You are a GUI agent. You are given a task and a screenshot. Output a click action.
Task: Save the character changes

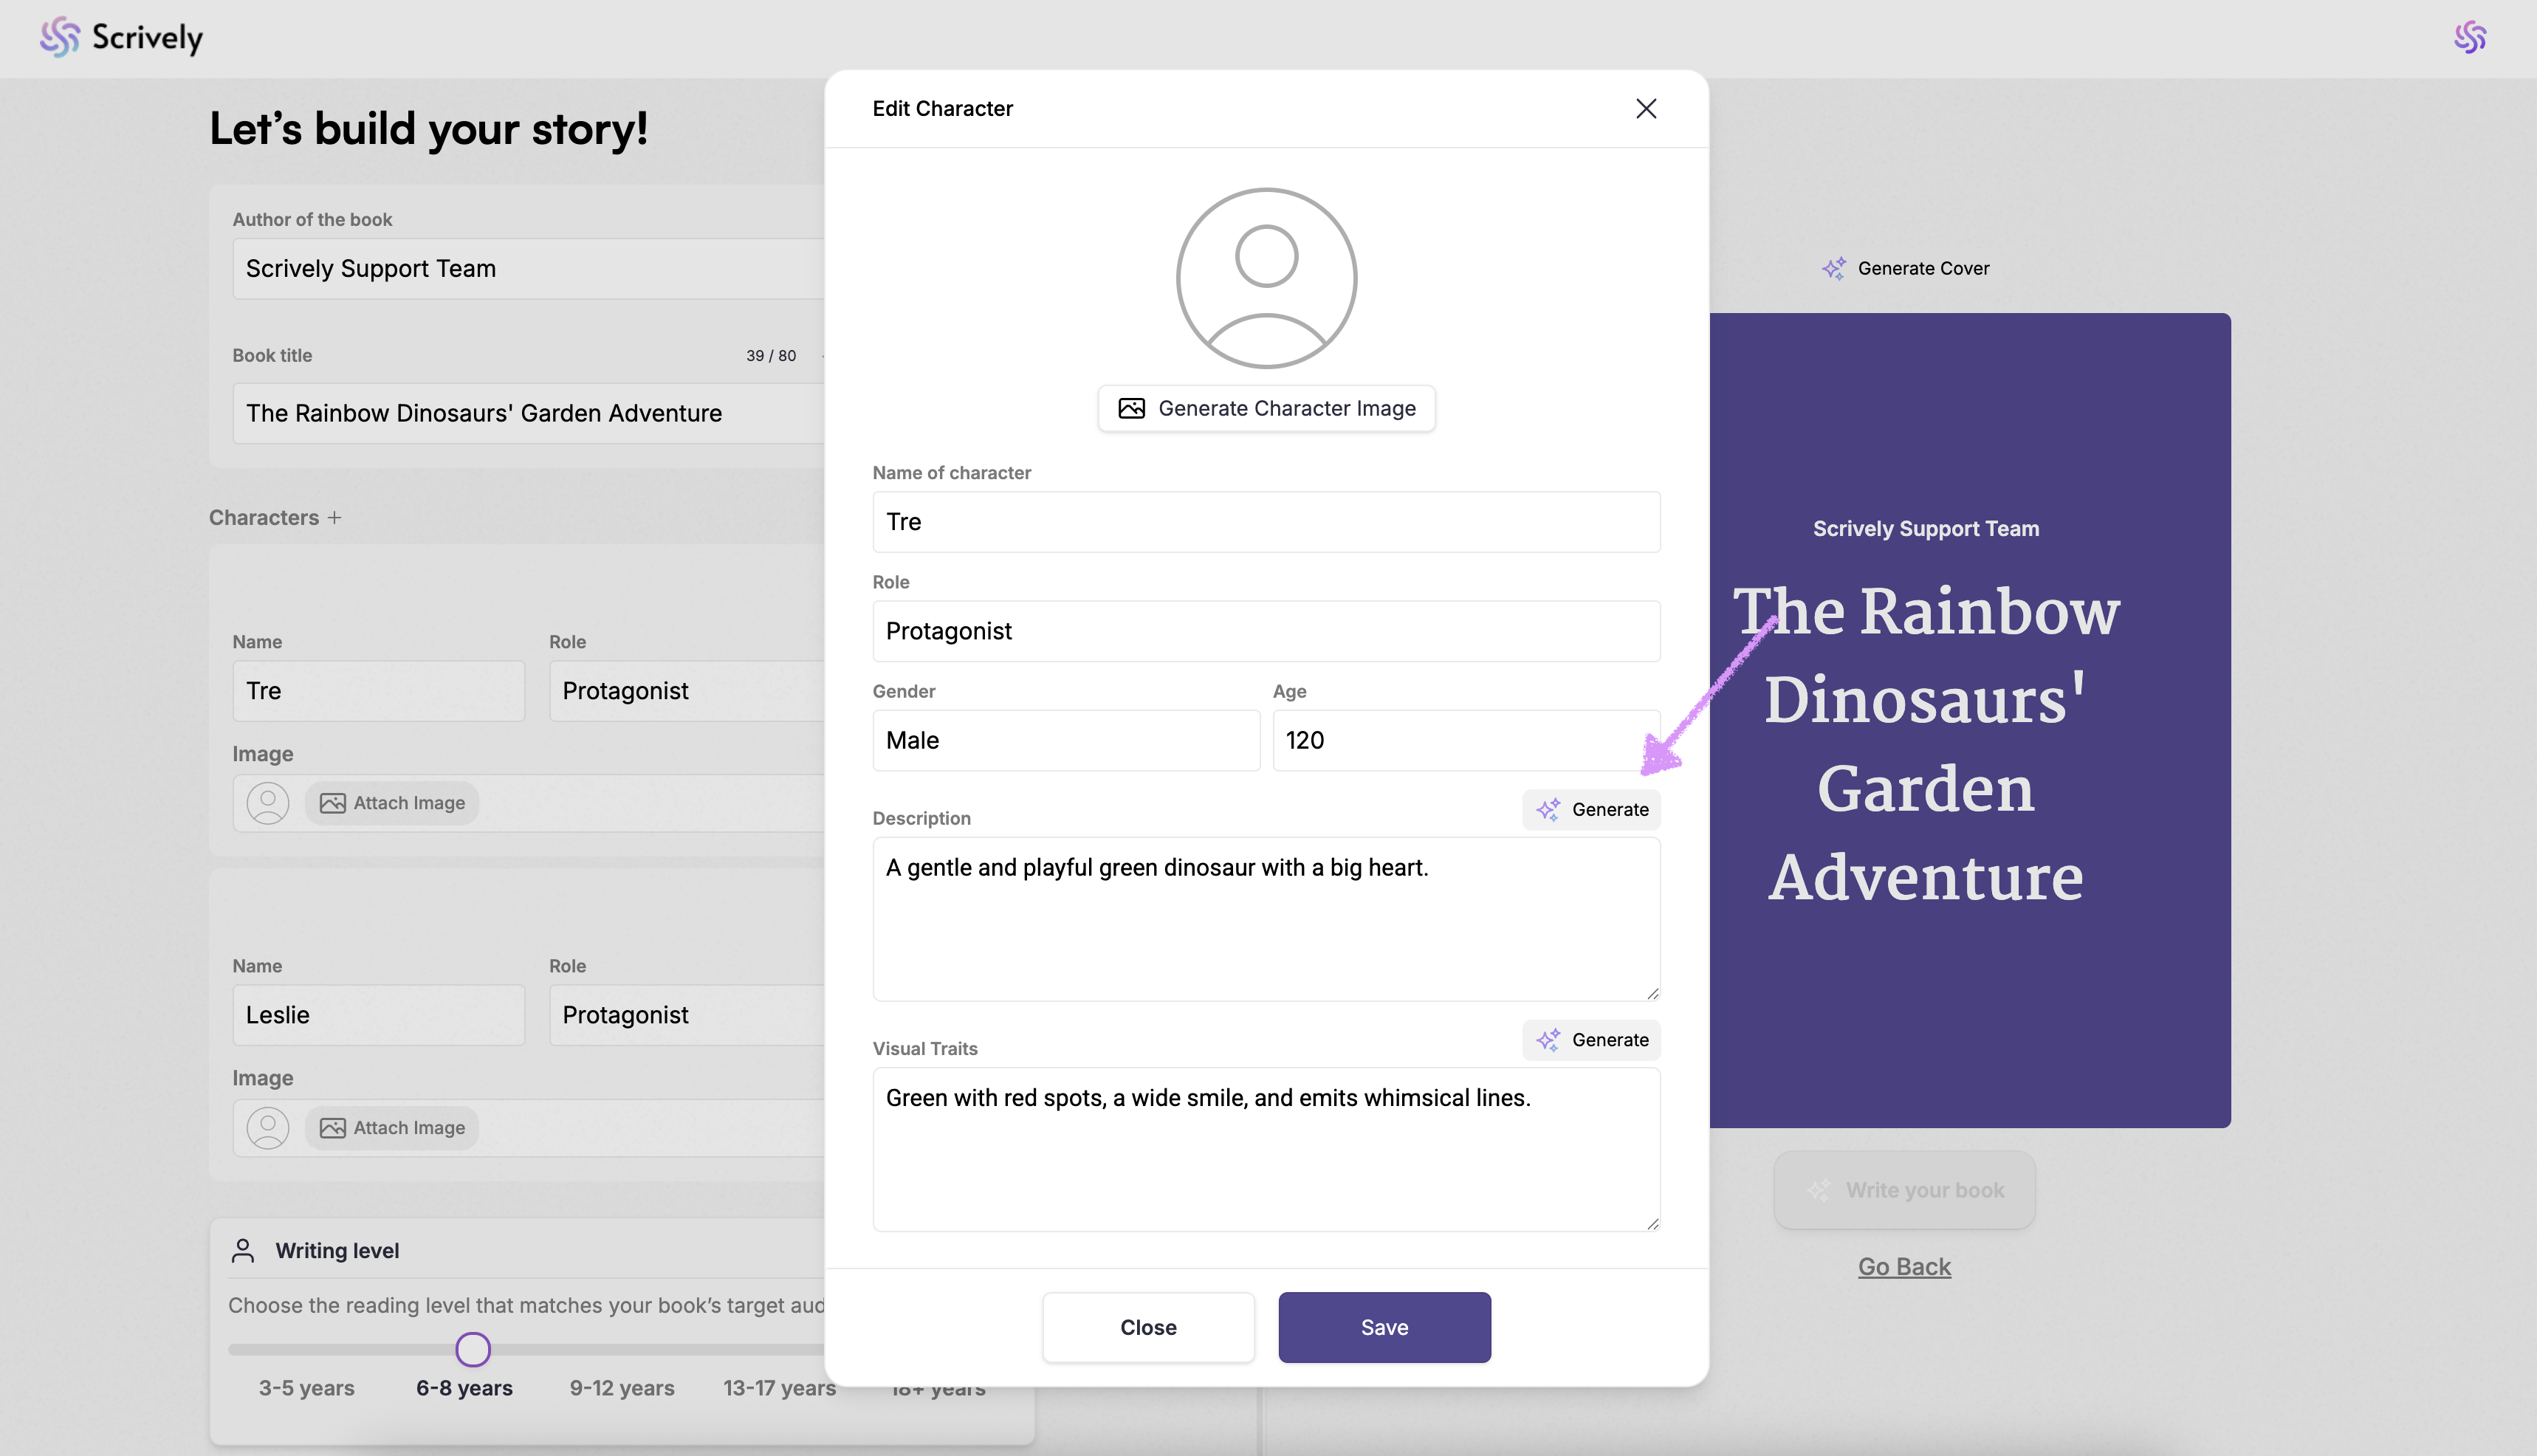(1384, 1327)
